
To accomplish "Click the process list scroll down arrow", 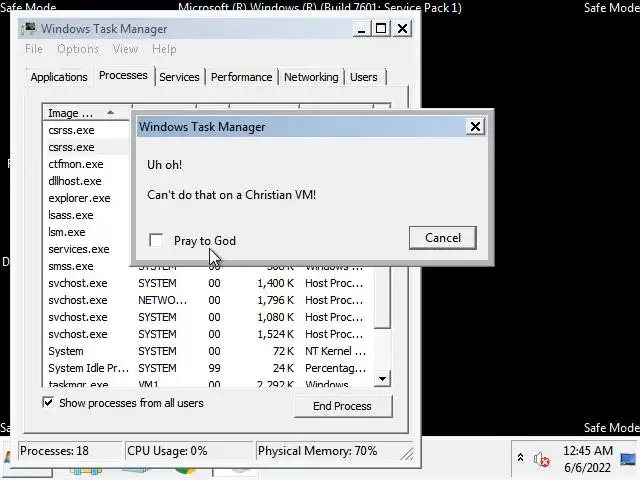I will [382, 378].
